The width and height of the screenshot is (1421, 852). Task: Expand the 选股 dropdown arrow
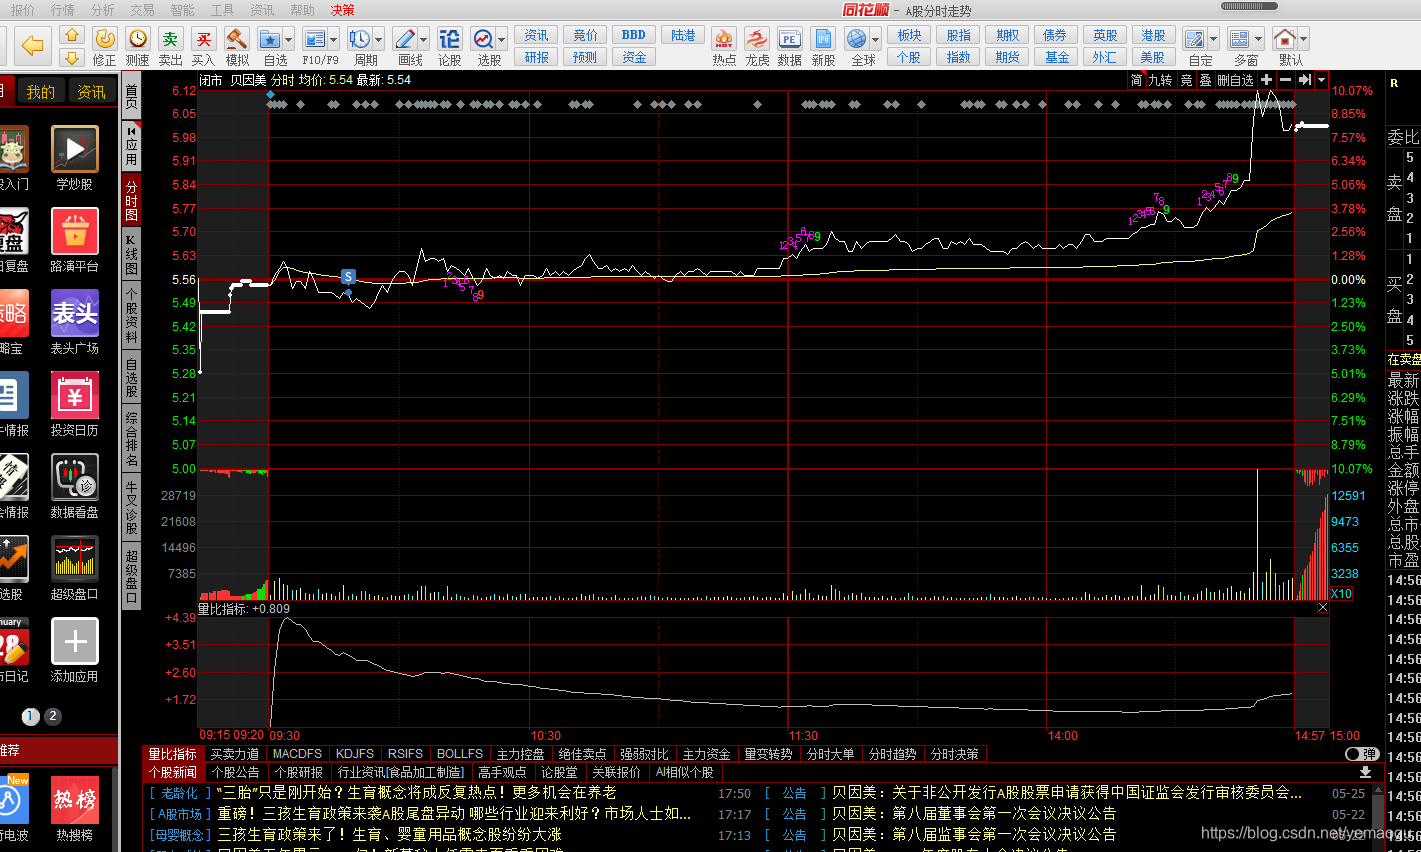pos(502,40)
